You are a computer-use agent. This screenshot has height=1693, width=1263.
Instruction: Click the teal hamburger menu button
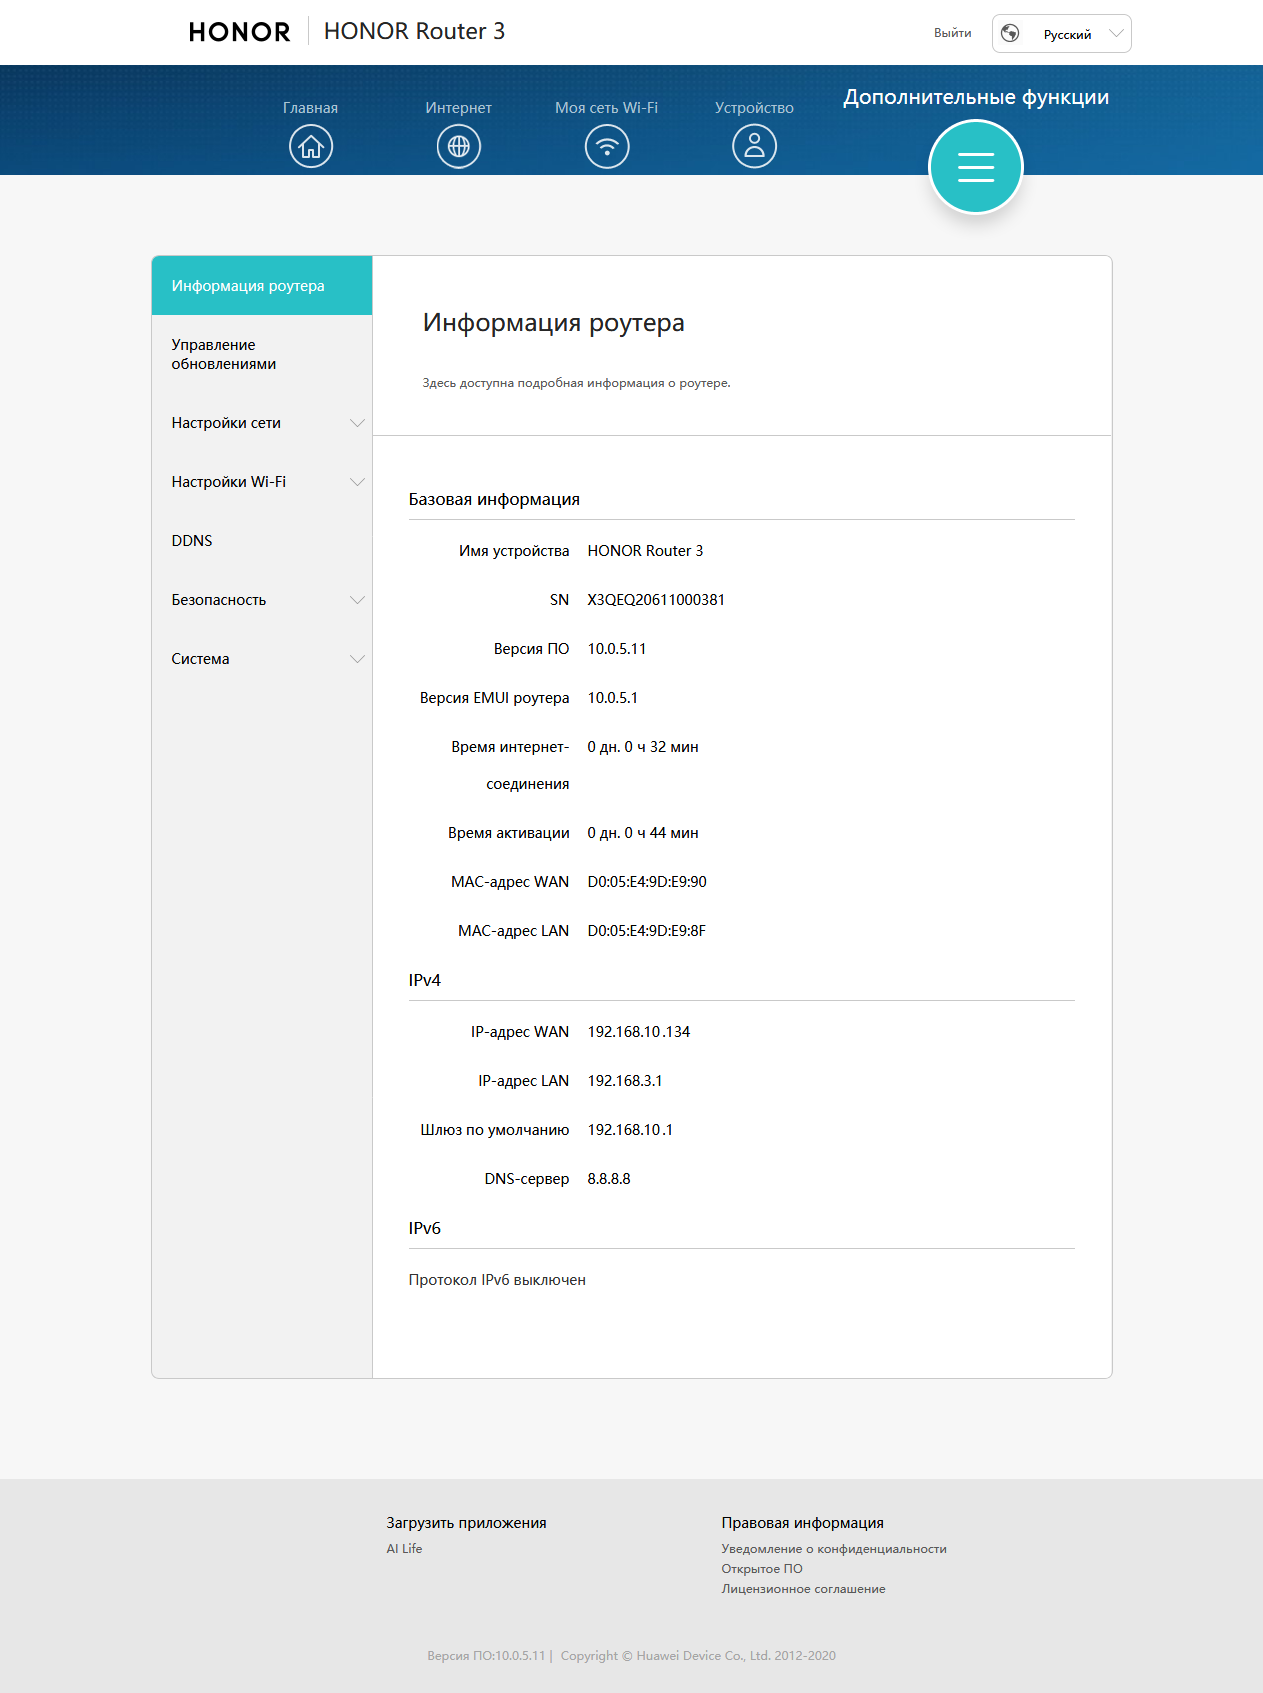[x=976, y=167]
